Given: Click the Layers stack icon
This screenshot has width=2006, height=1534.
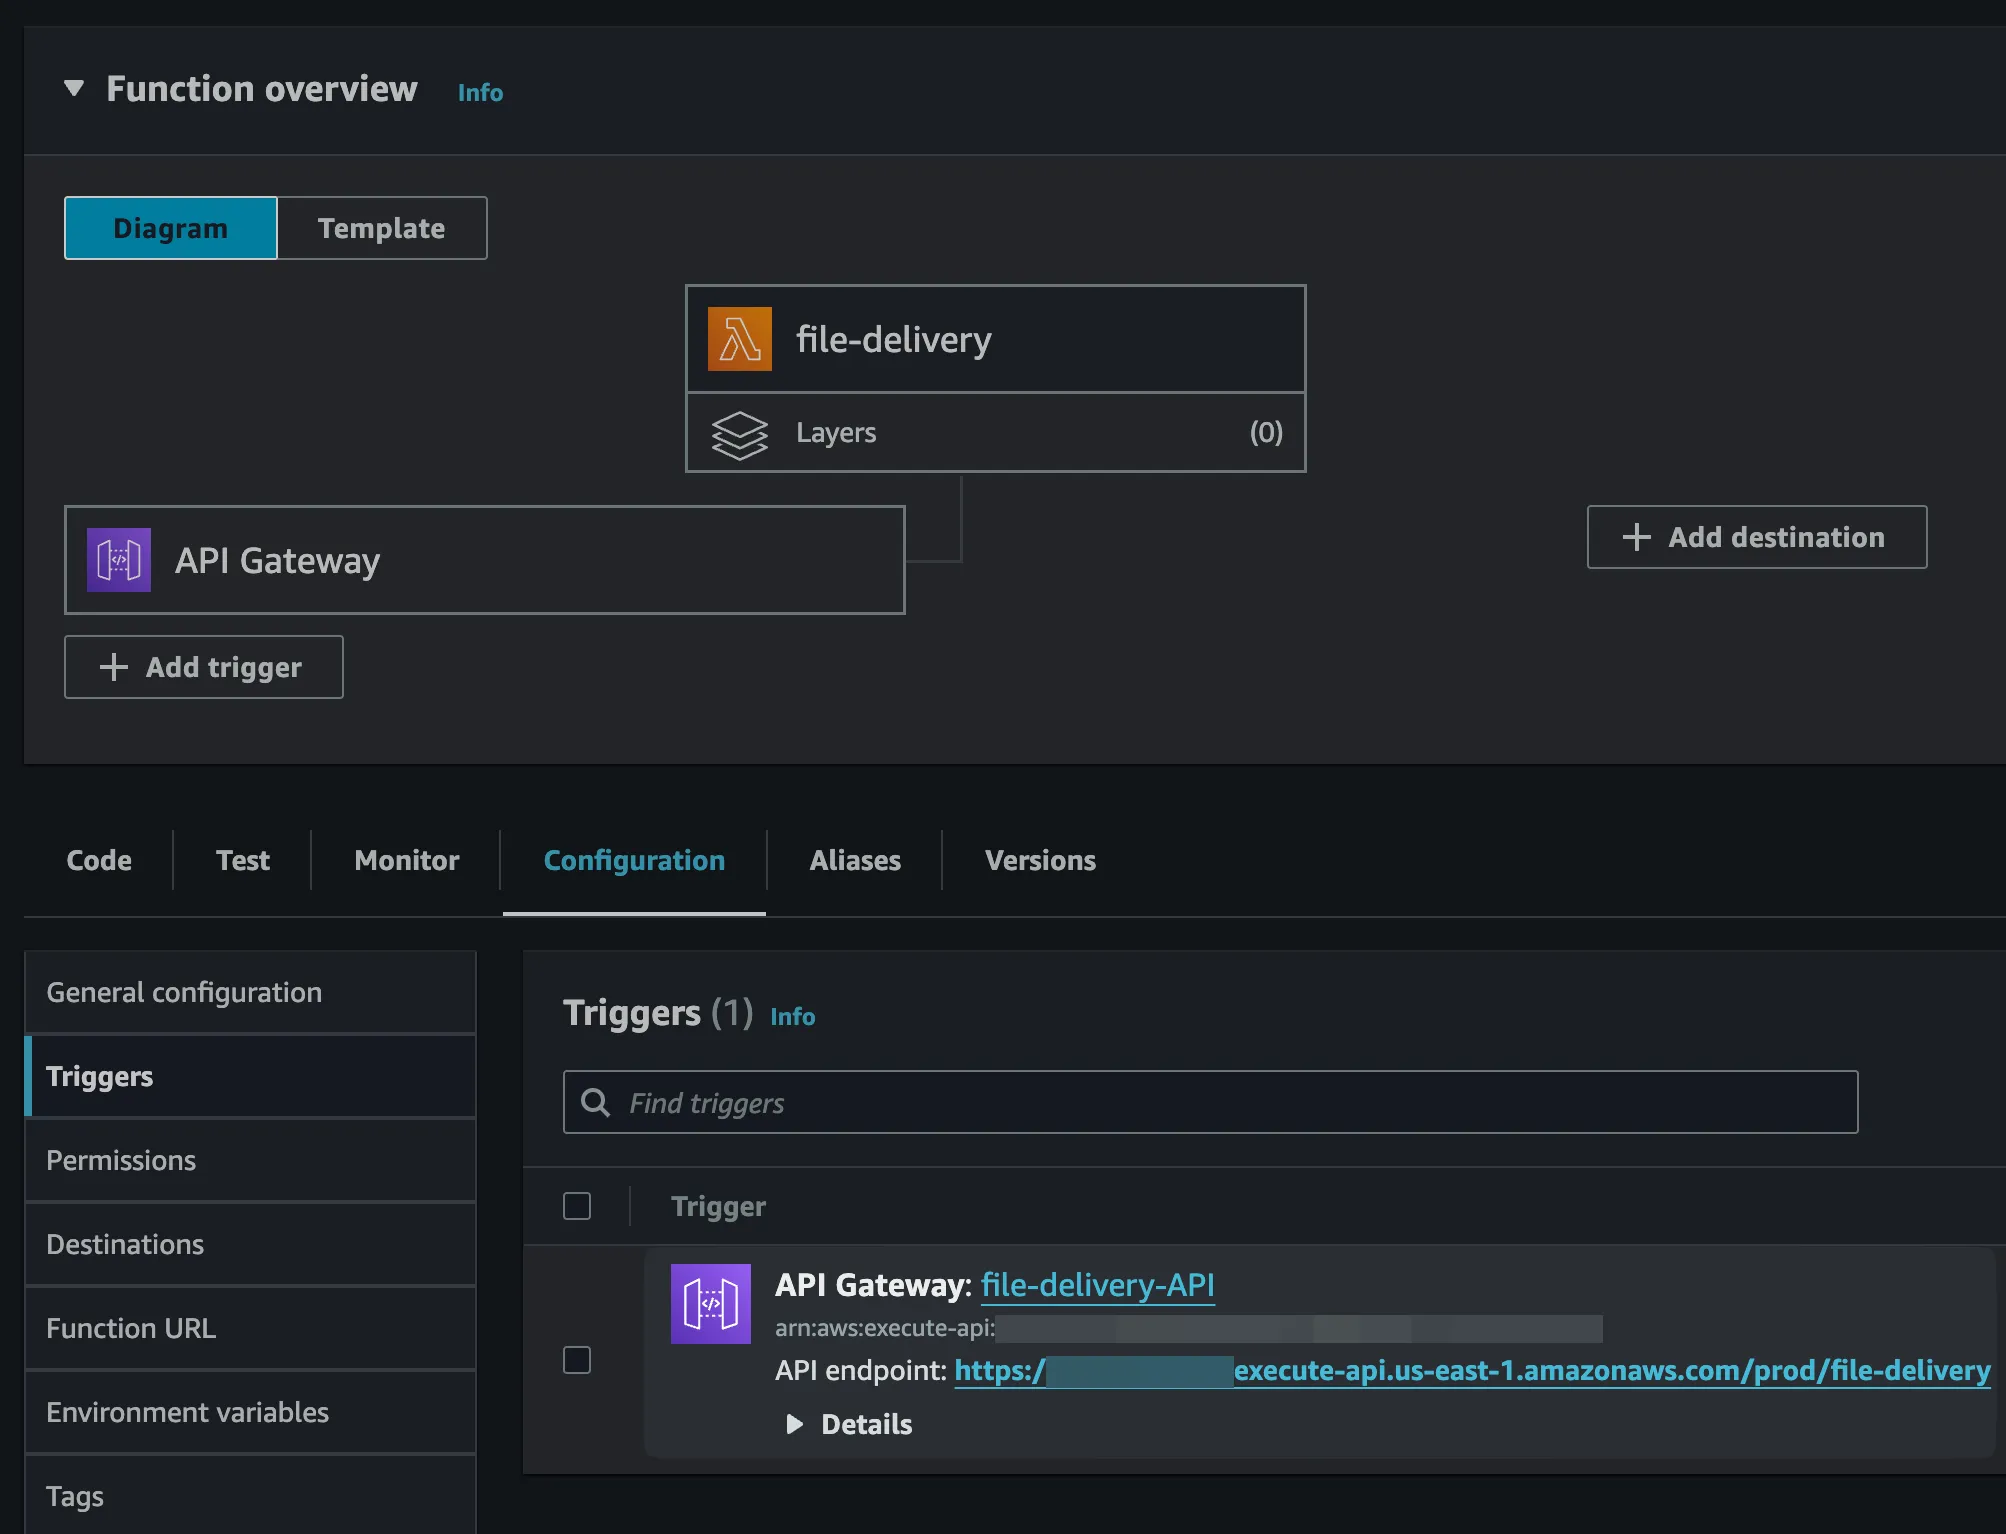Looking at the screenshot, I should point(739,434).
